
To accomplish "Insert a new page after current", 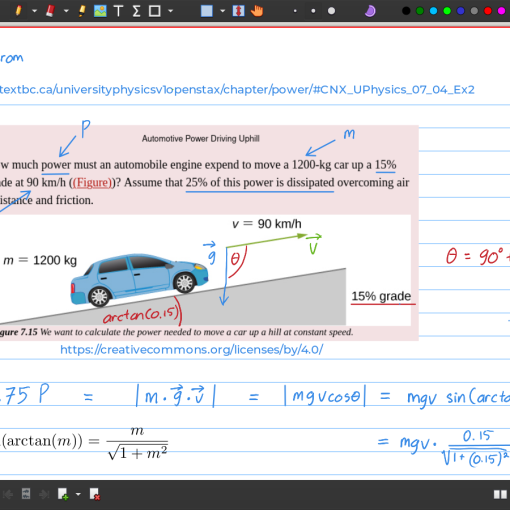I will click(63, 494).
